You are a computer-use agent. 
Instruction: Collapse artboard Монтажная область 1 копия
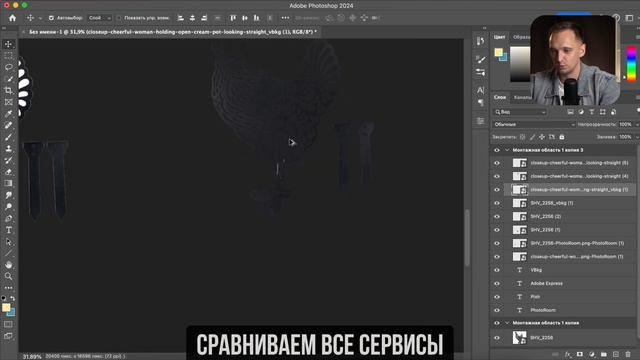click(507, 323)
